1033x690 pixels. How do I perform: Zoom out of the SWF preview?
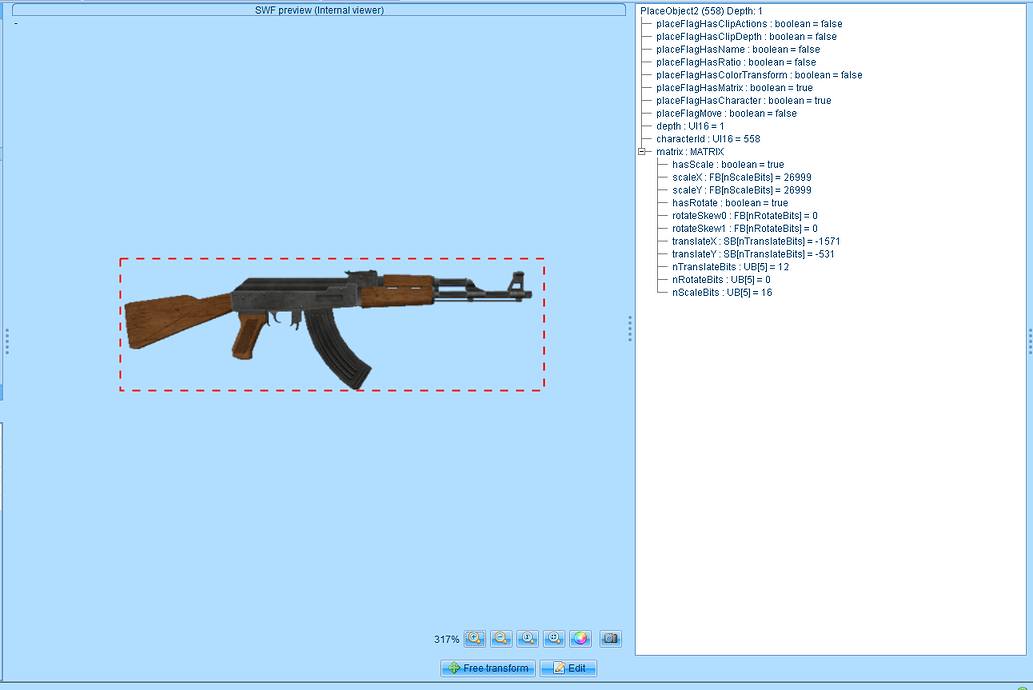(501, 639)
